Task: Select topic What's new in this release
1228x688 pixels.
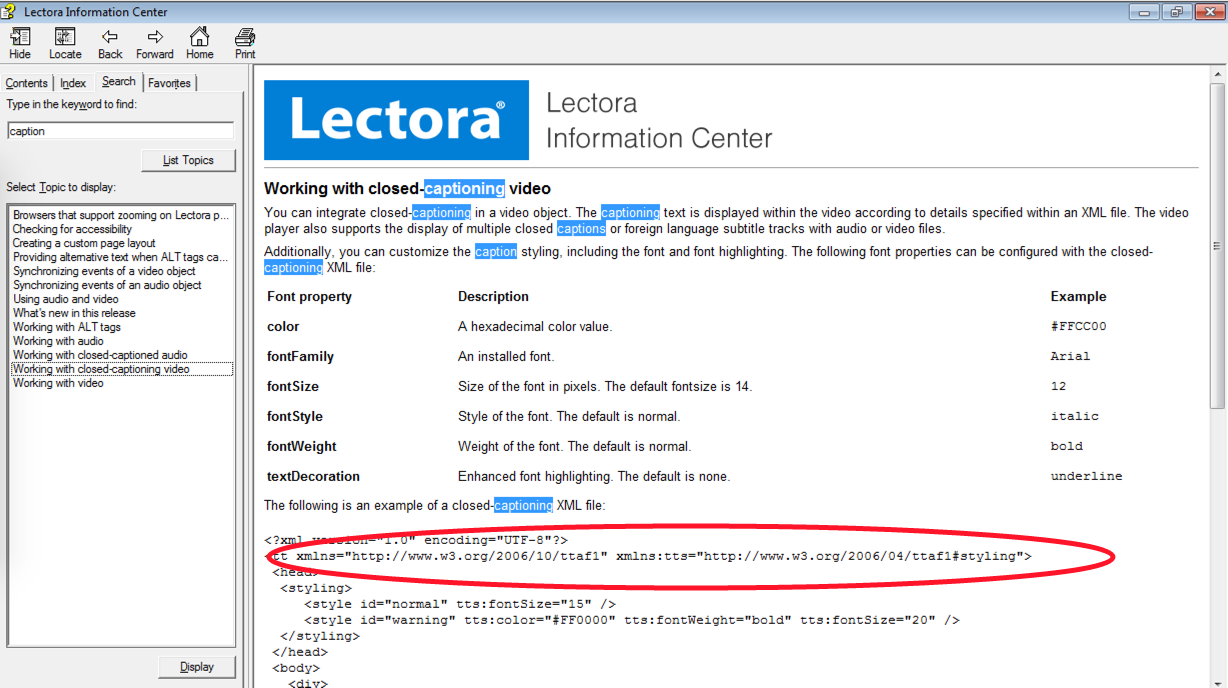Action: coord(74,313)
